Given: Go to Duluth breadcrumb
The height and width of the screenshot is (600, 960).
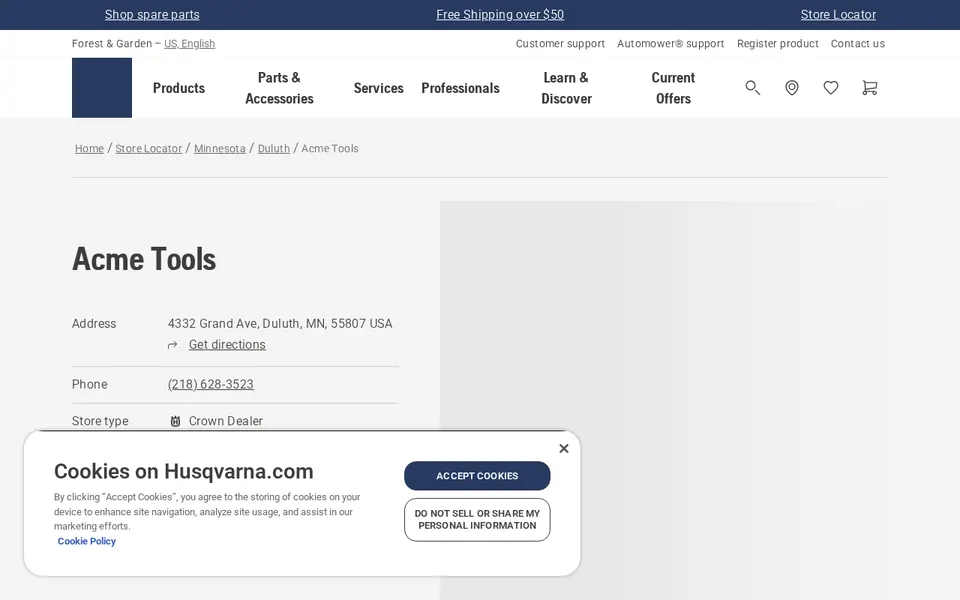Looking at the screenshot, I should [x=274, y=148].
